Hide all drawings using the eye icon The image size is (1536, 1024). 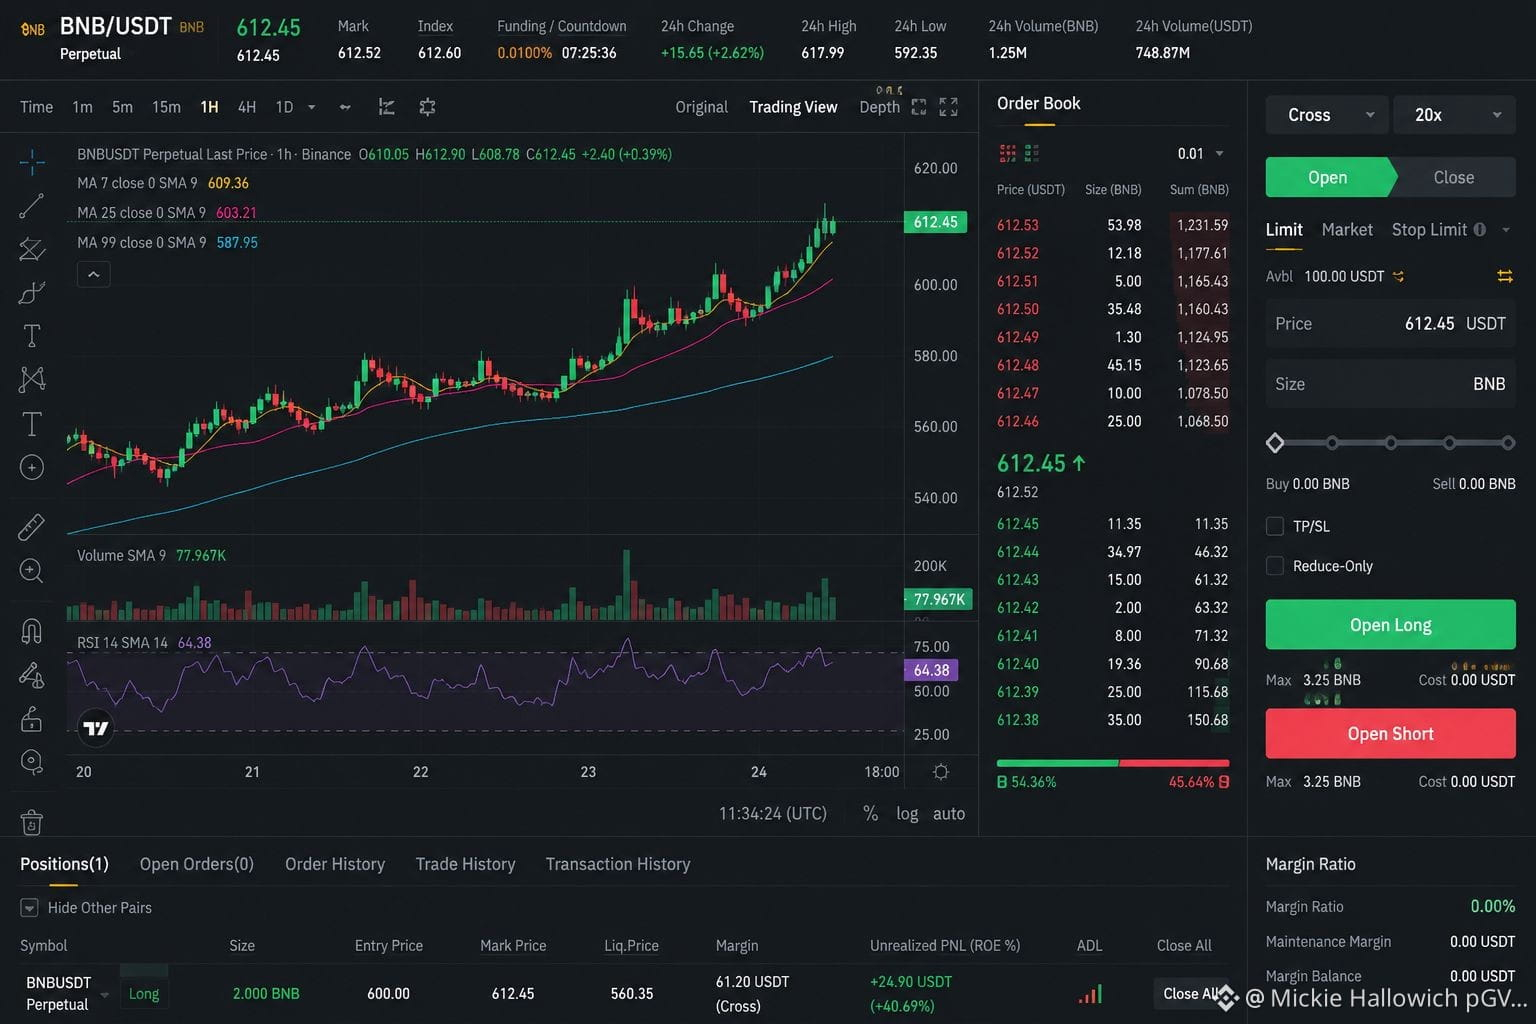coord(32,763)
